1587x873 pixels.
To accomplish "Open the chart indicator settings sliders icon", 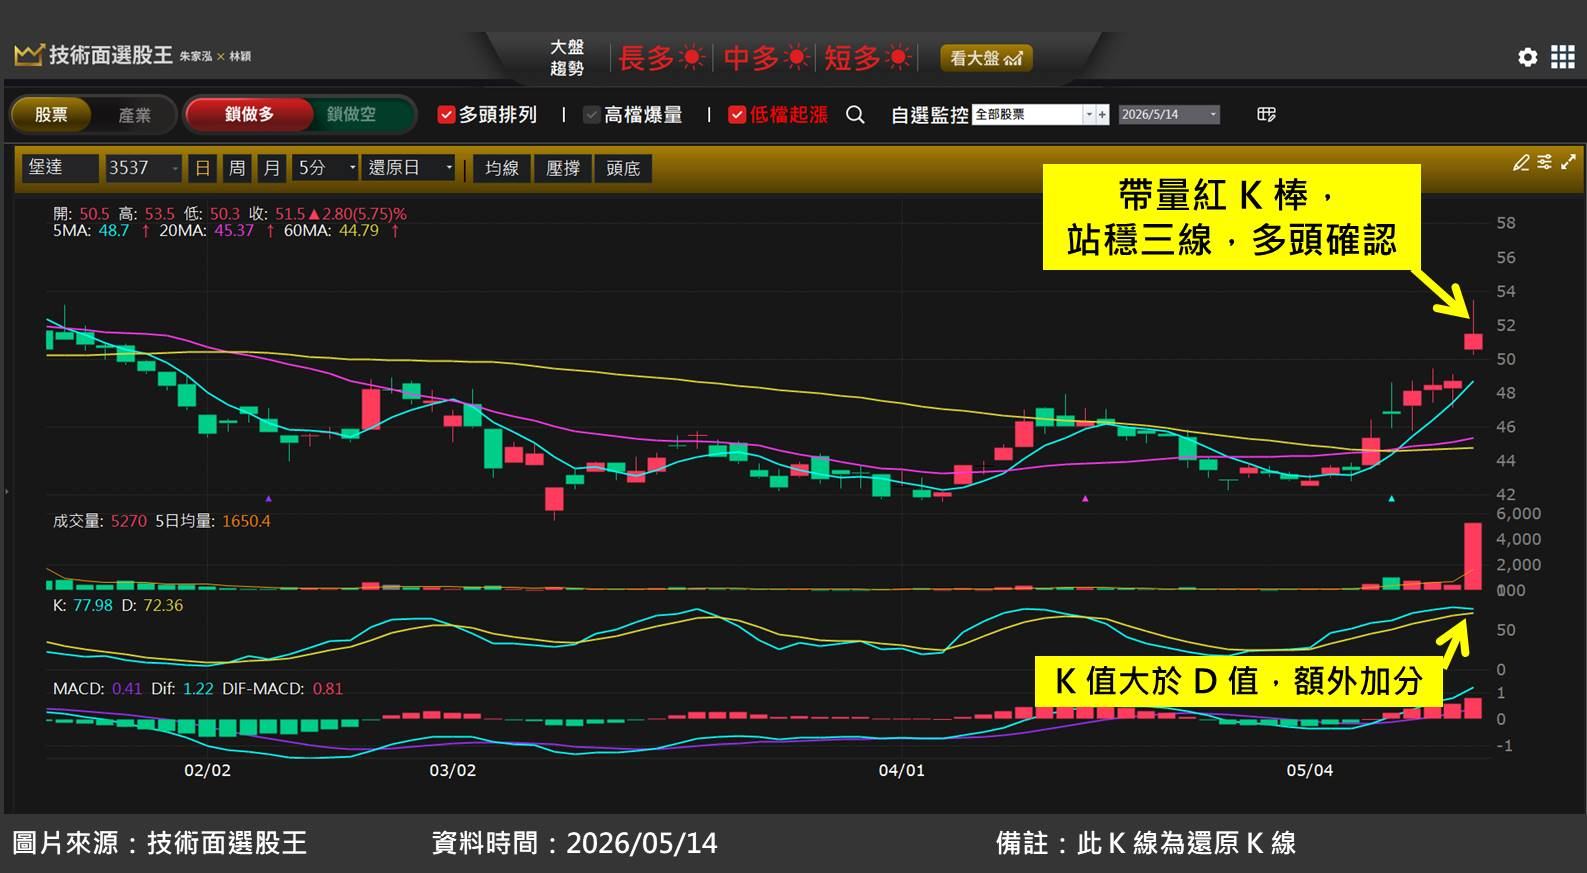I will point(1545,162).
